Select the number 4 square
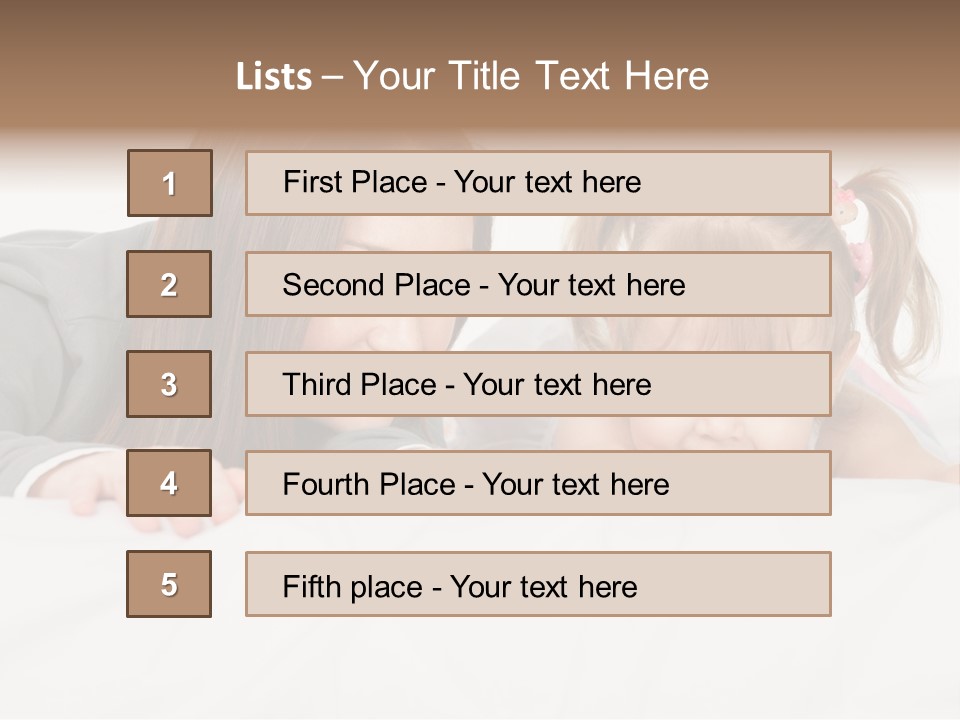 [169, 484]
